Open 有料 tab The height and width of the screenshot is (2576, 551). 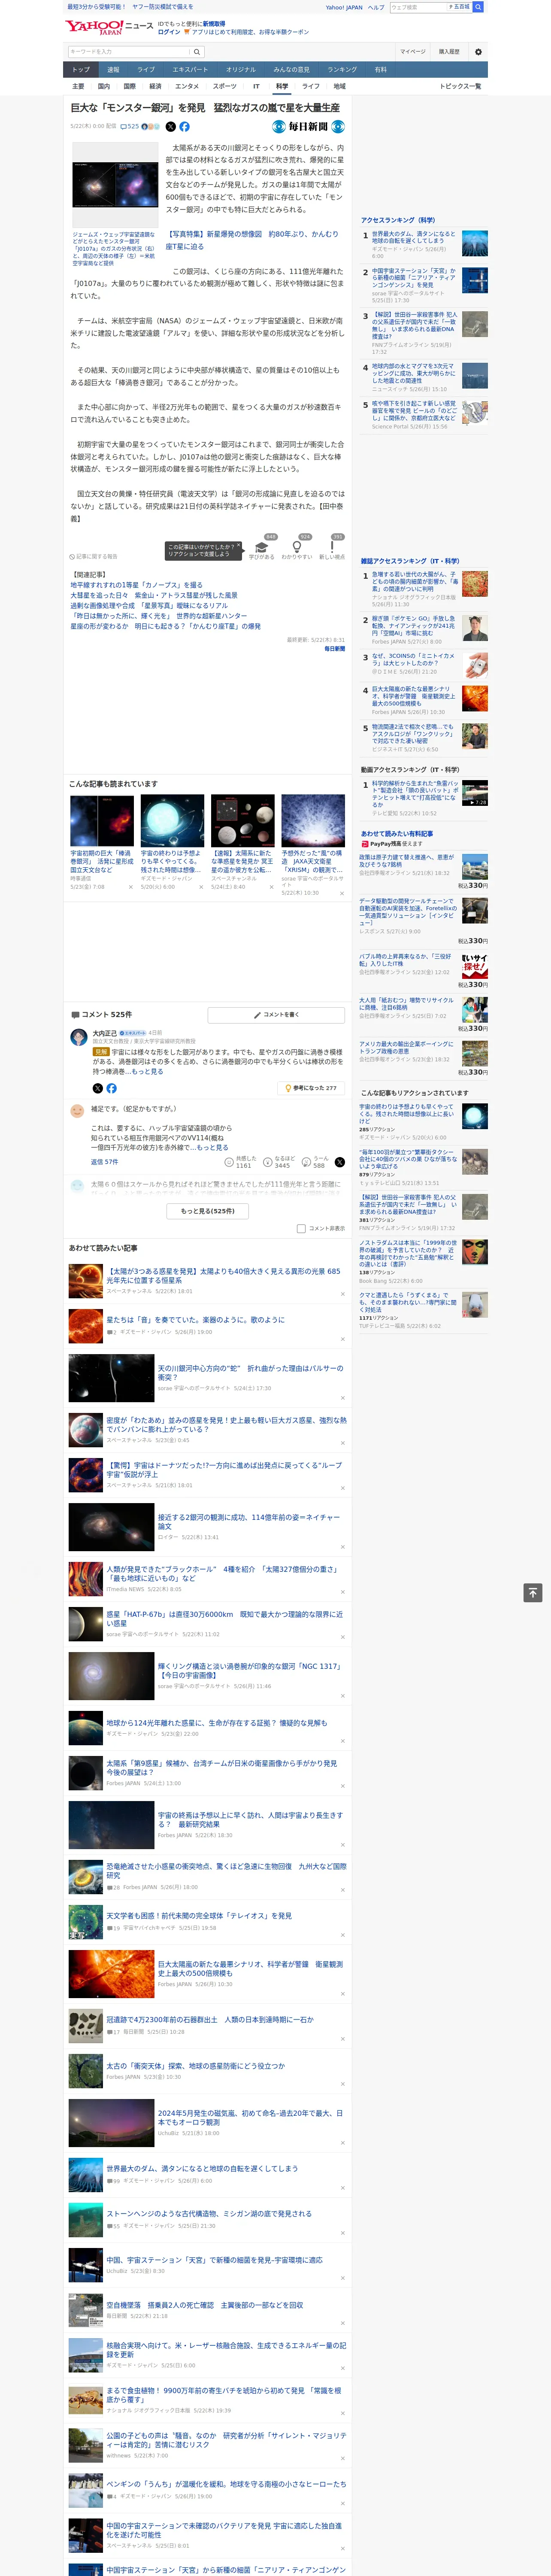coord(380,69)
